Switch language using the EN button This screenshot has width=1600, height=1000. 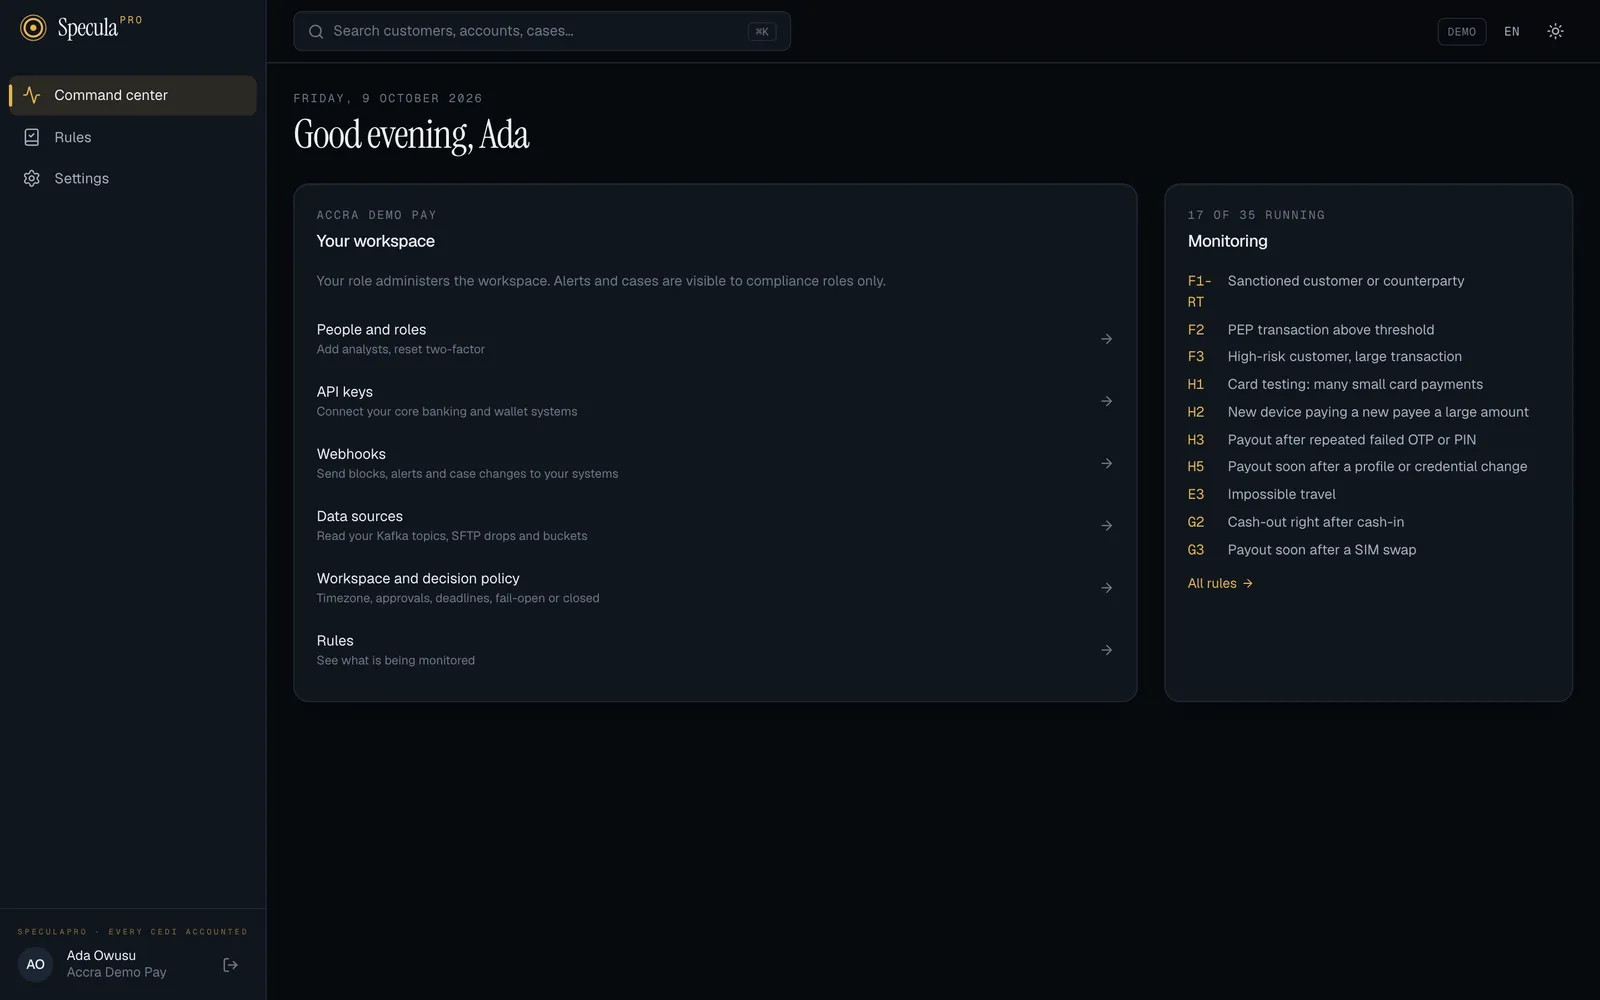click(x=1511, y=32)
